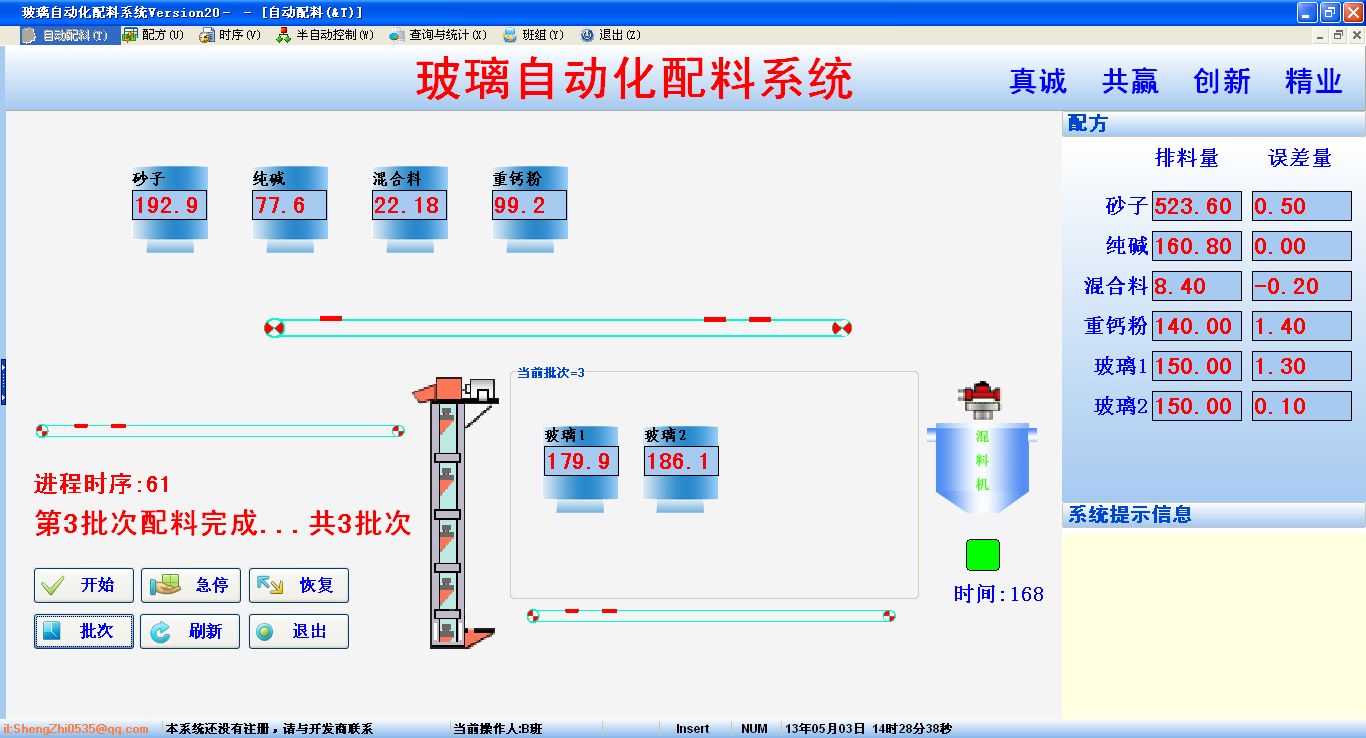
Task: Click the green mixer status indicator
Action: point(982,555)
